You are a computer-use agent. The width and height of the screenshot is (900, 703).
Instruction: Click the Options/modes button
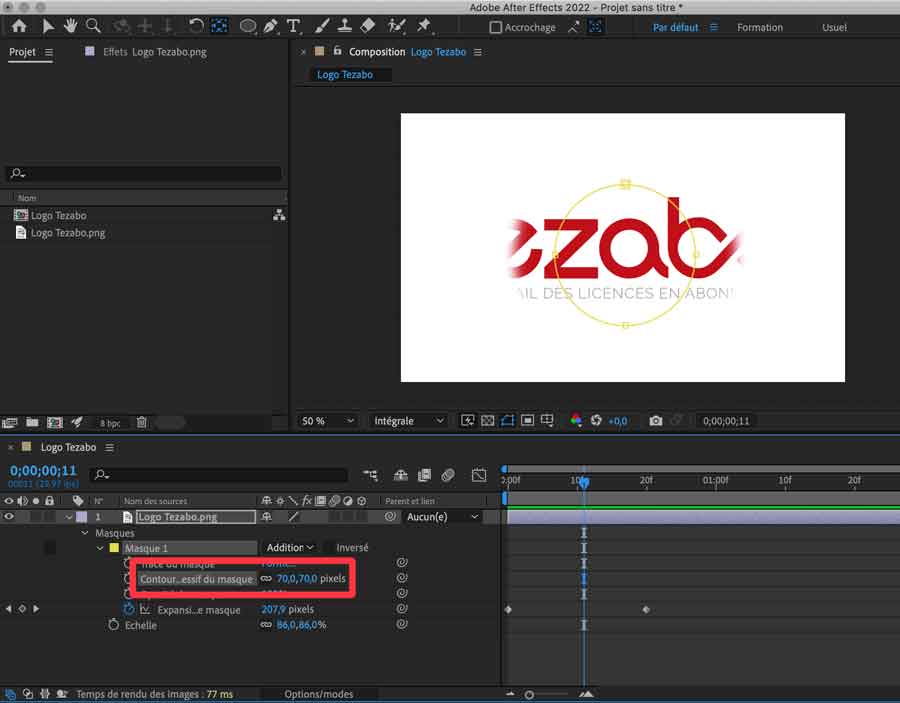pos(319,694)
